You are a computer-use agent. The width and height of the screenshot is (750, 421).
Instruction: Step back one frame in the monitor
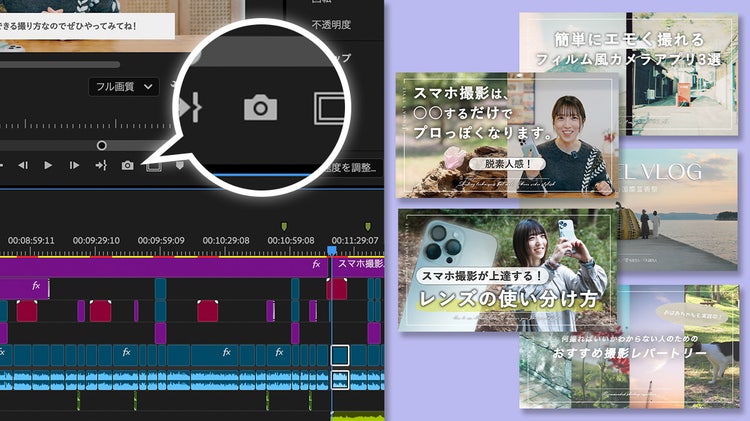click(x=22, y=166)
